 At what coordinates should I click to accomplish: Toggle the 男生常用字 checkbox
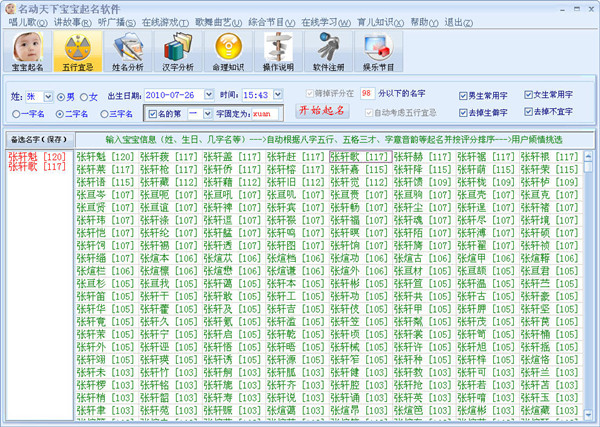click(464, 95)
